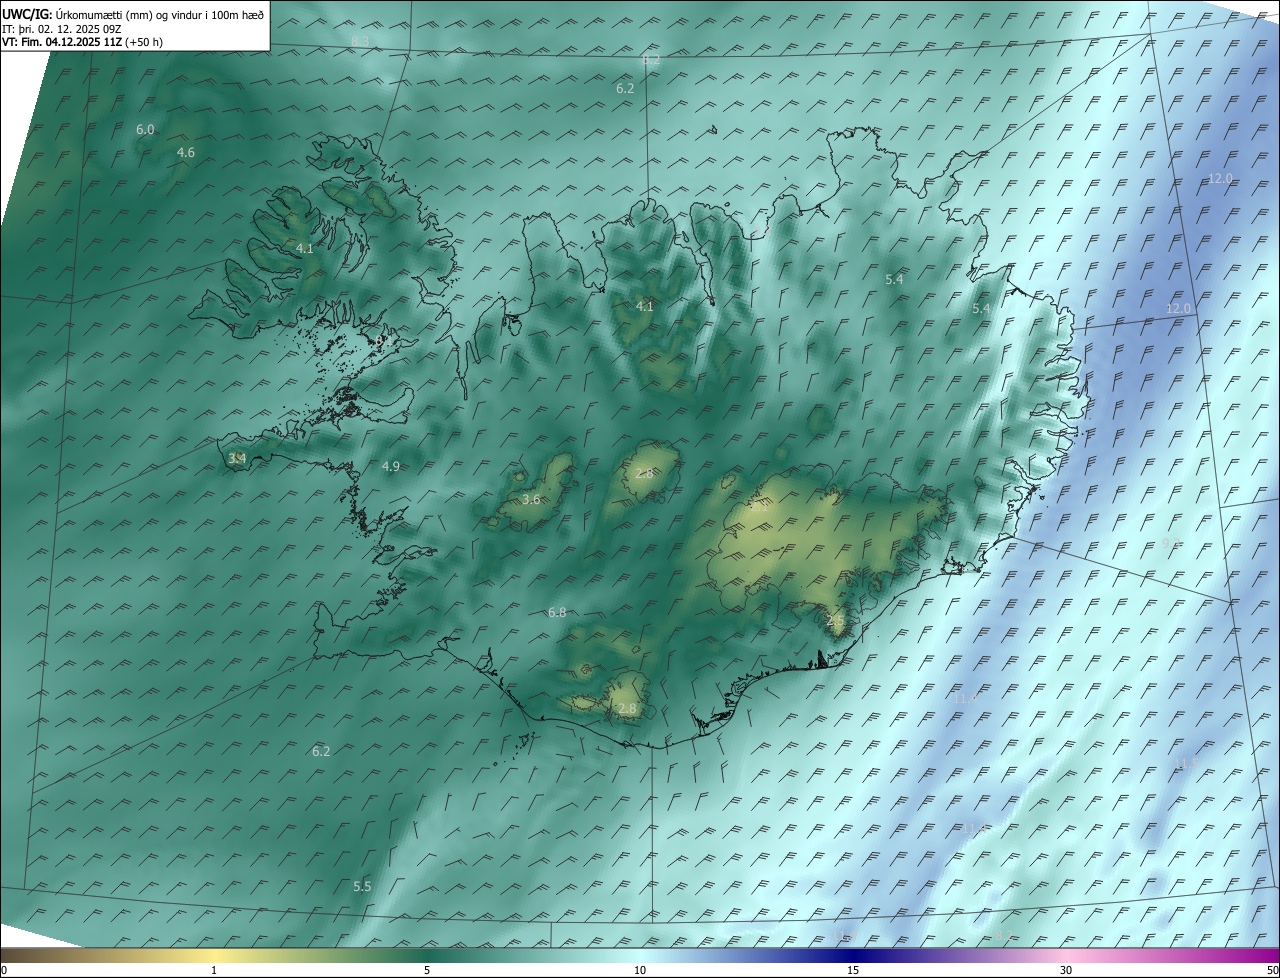Click the 4.6 value label on the map
This screenshot has height=978, width=1280.
coord(186,153)
